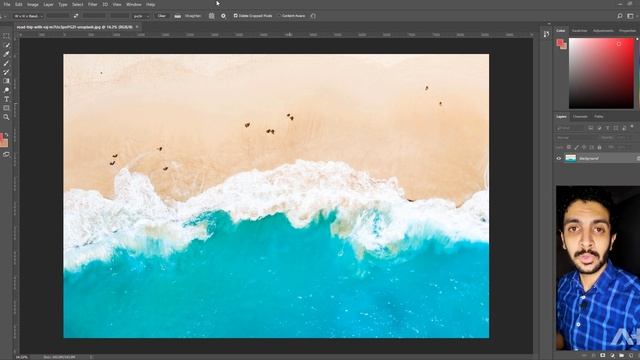Viewport: 640px width, 360px height.
Task: Open the Select menu
Action: [x=78, y=4]
